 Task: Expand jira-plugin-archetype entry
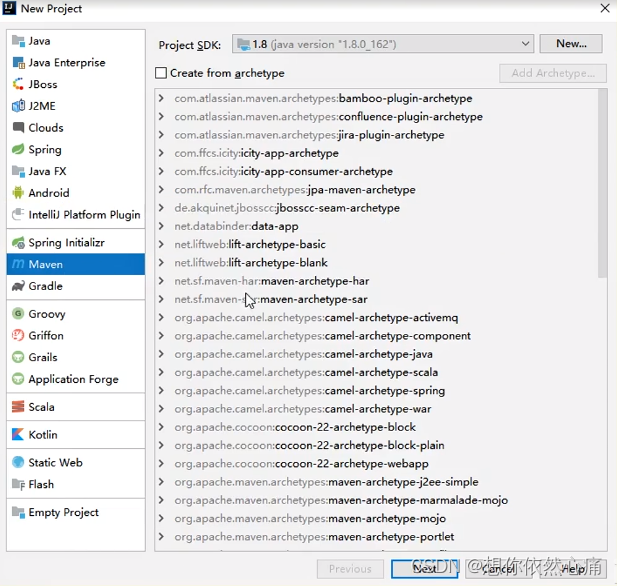pos(161,135)
